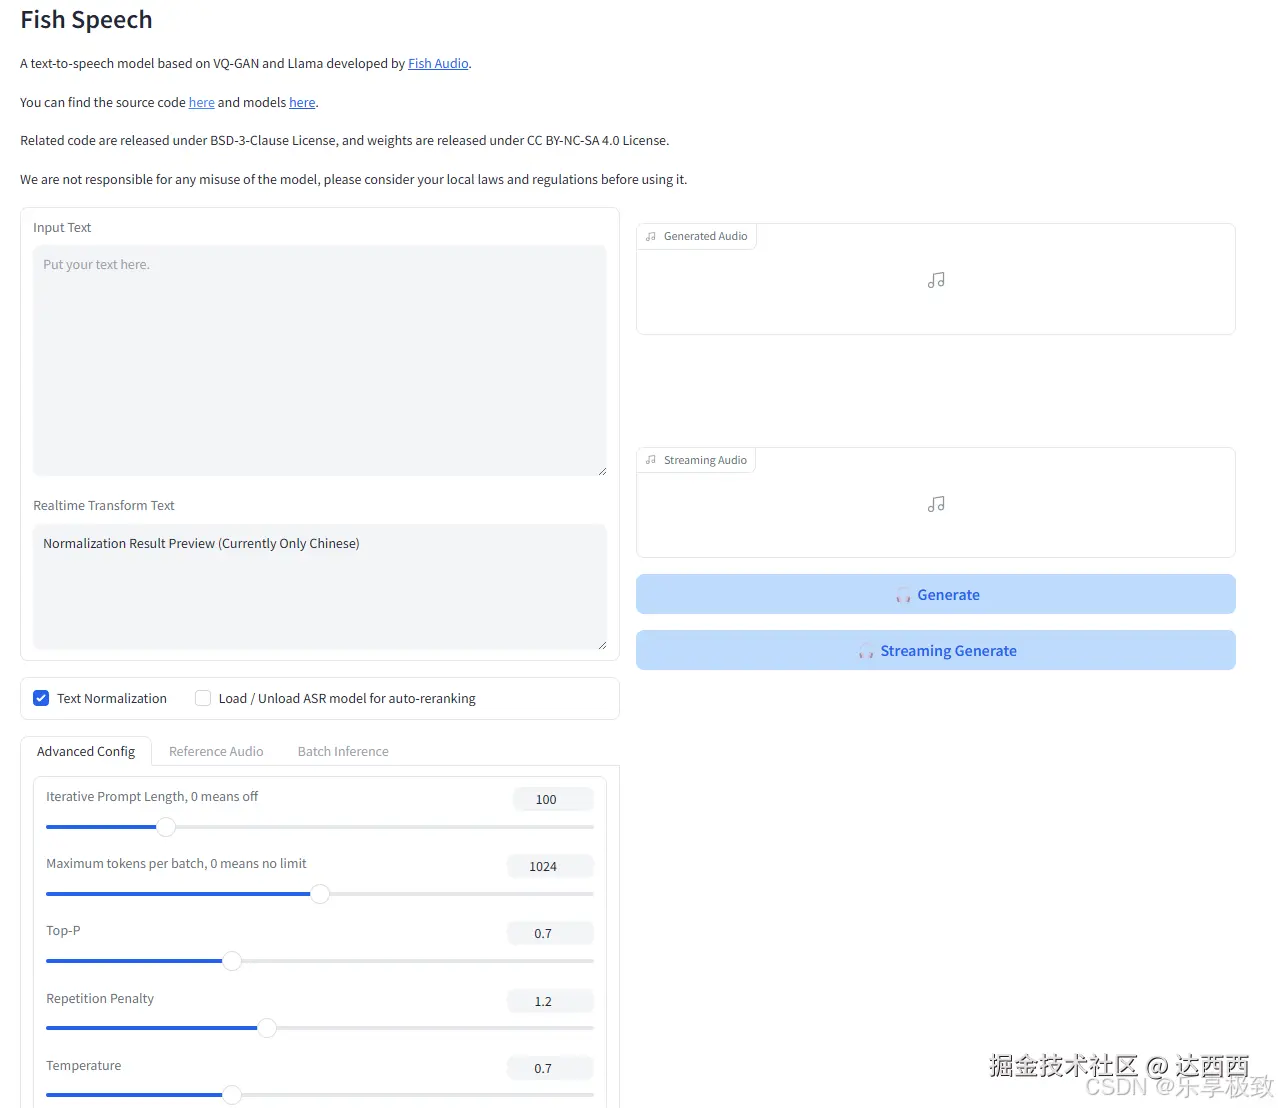Viewport: 1278px width, 1108px height.
Task: Click the Streaming Audio label
Action: 705,460
